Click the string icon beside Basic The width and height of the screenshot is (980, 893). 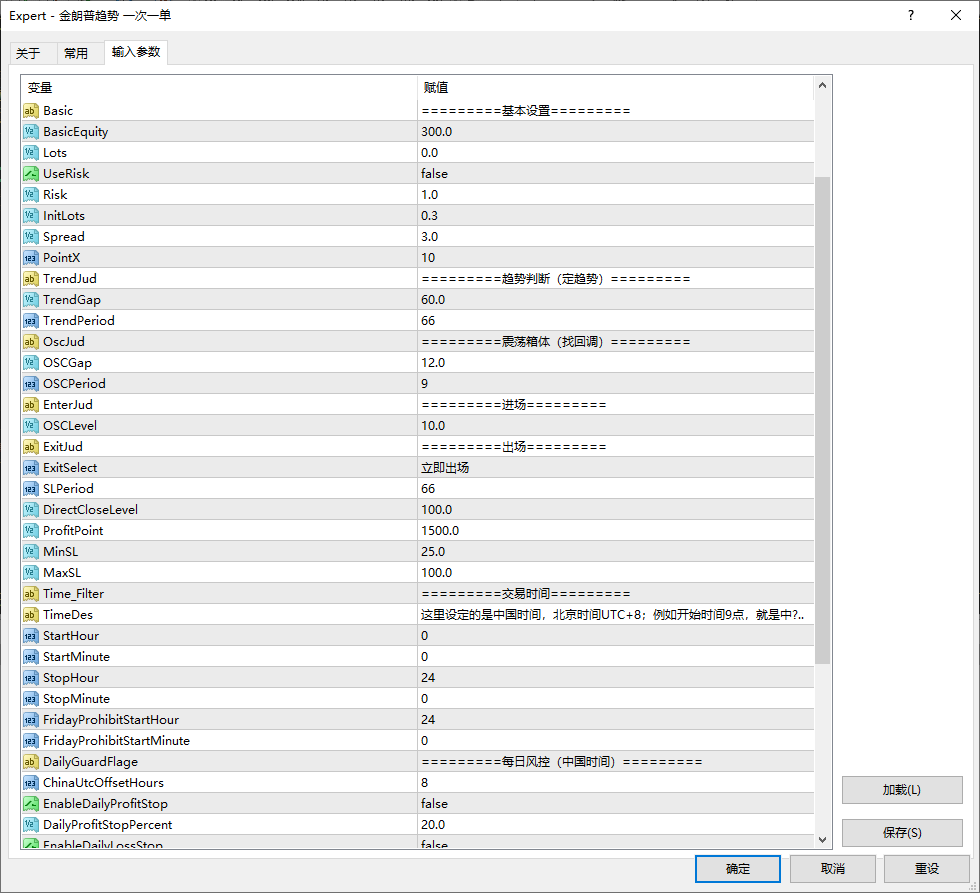pyautogui.click(x=31, y=111)
